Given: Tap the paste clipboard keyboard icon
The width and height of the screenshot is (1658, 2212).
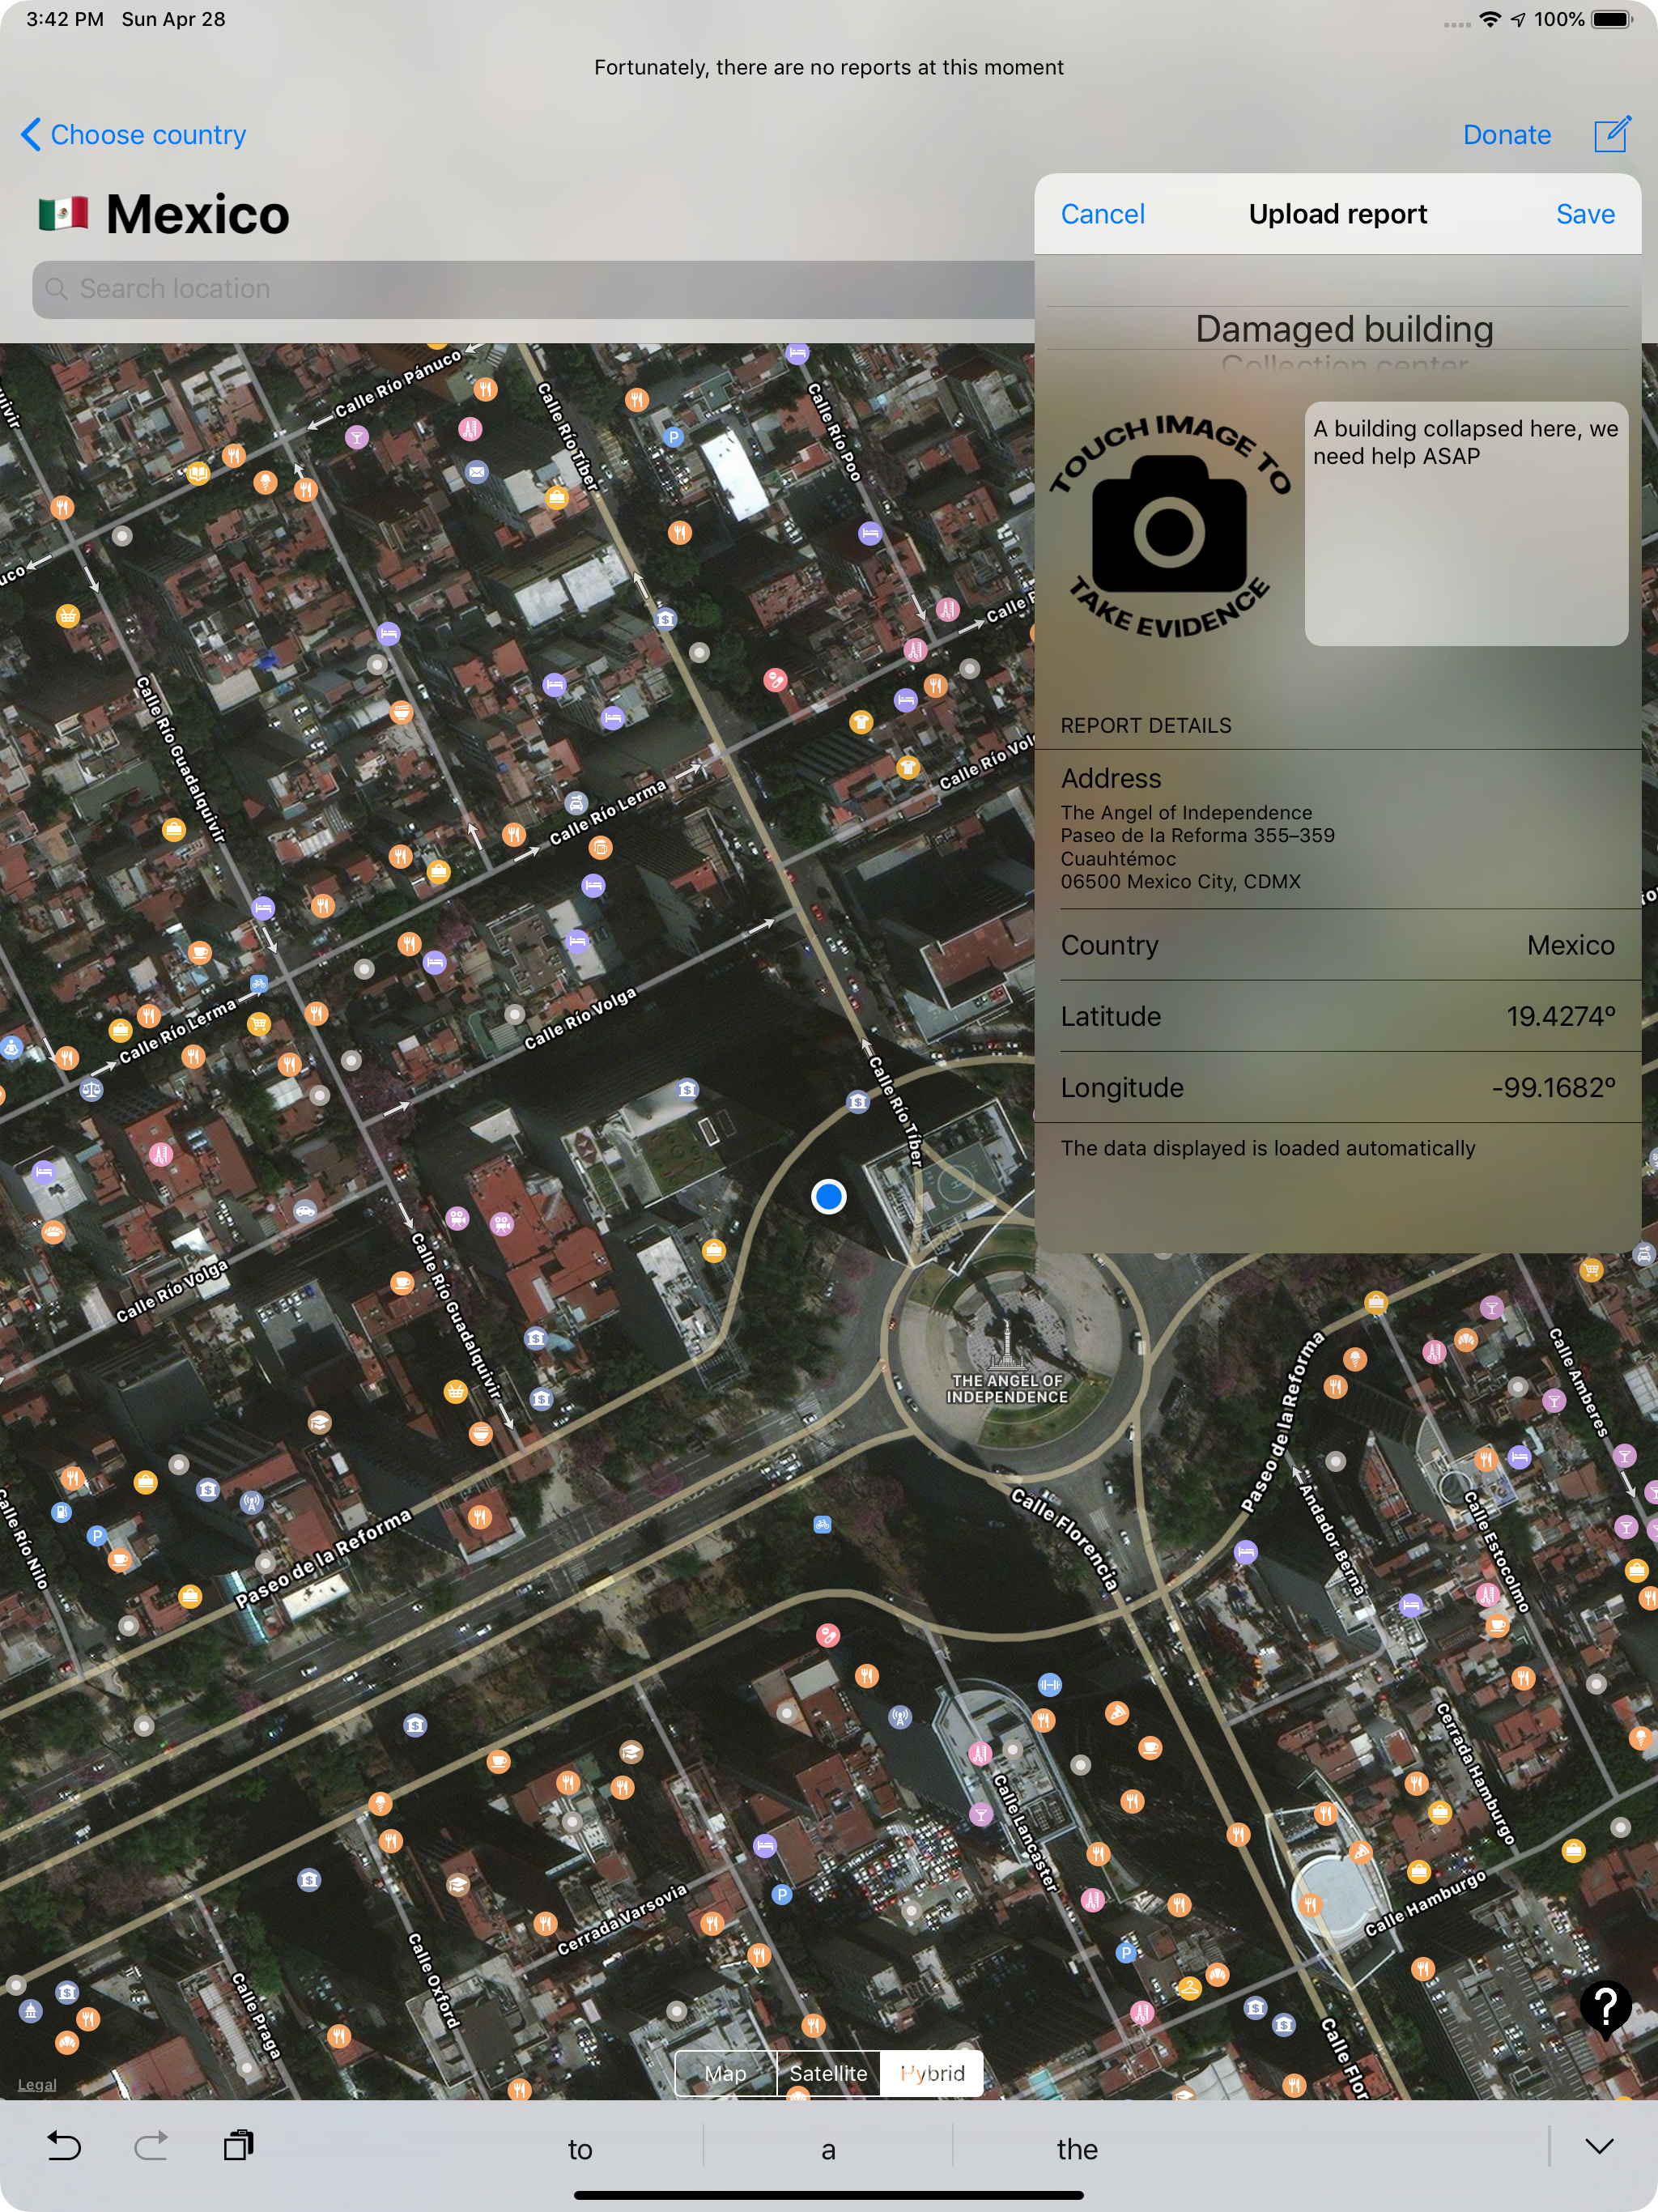Looking at the screenshot, I should point(239,2145).
